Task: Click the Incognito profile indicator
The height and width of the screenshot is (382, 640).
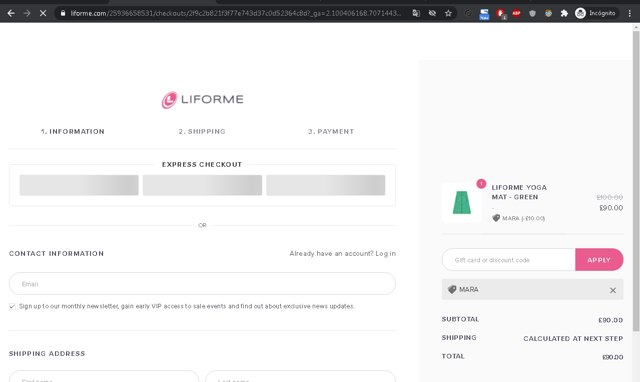Action: click(x=595, y=13)
